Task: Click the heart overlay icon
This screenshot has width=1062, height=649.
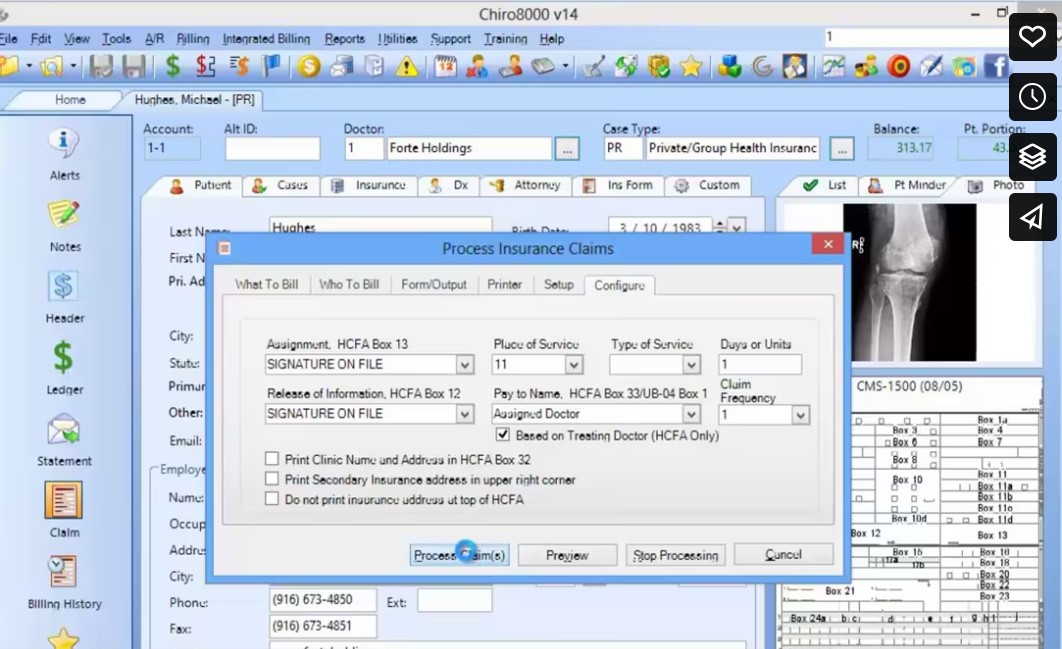Action: coord(1032,36)
